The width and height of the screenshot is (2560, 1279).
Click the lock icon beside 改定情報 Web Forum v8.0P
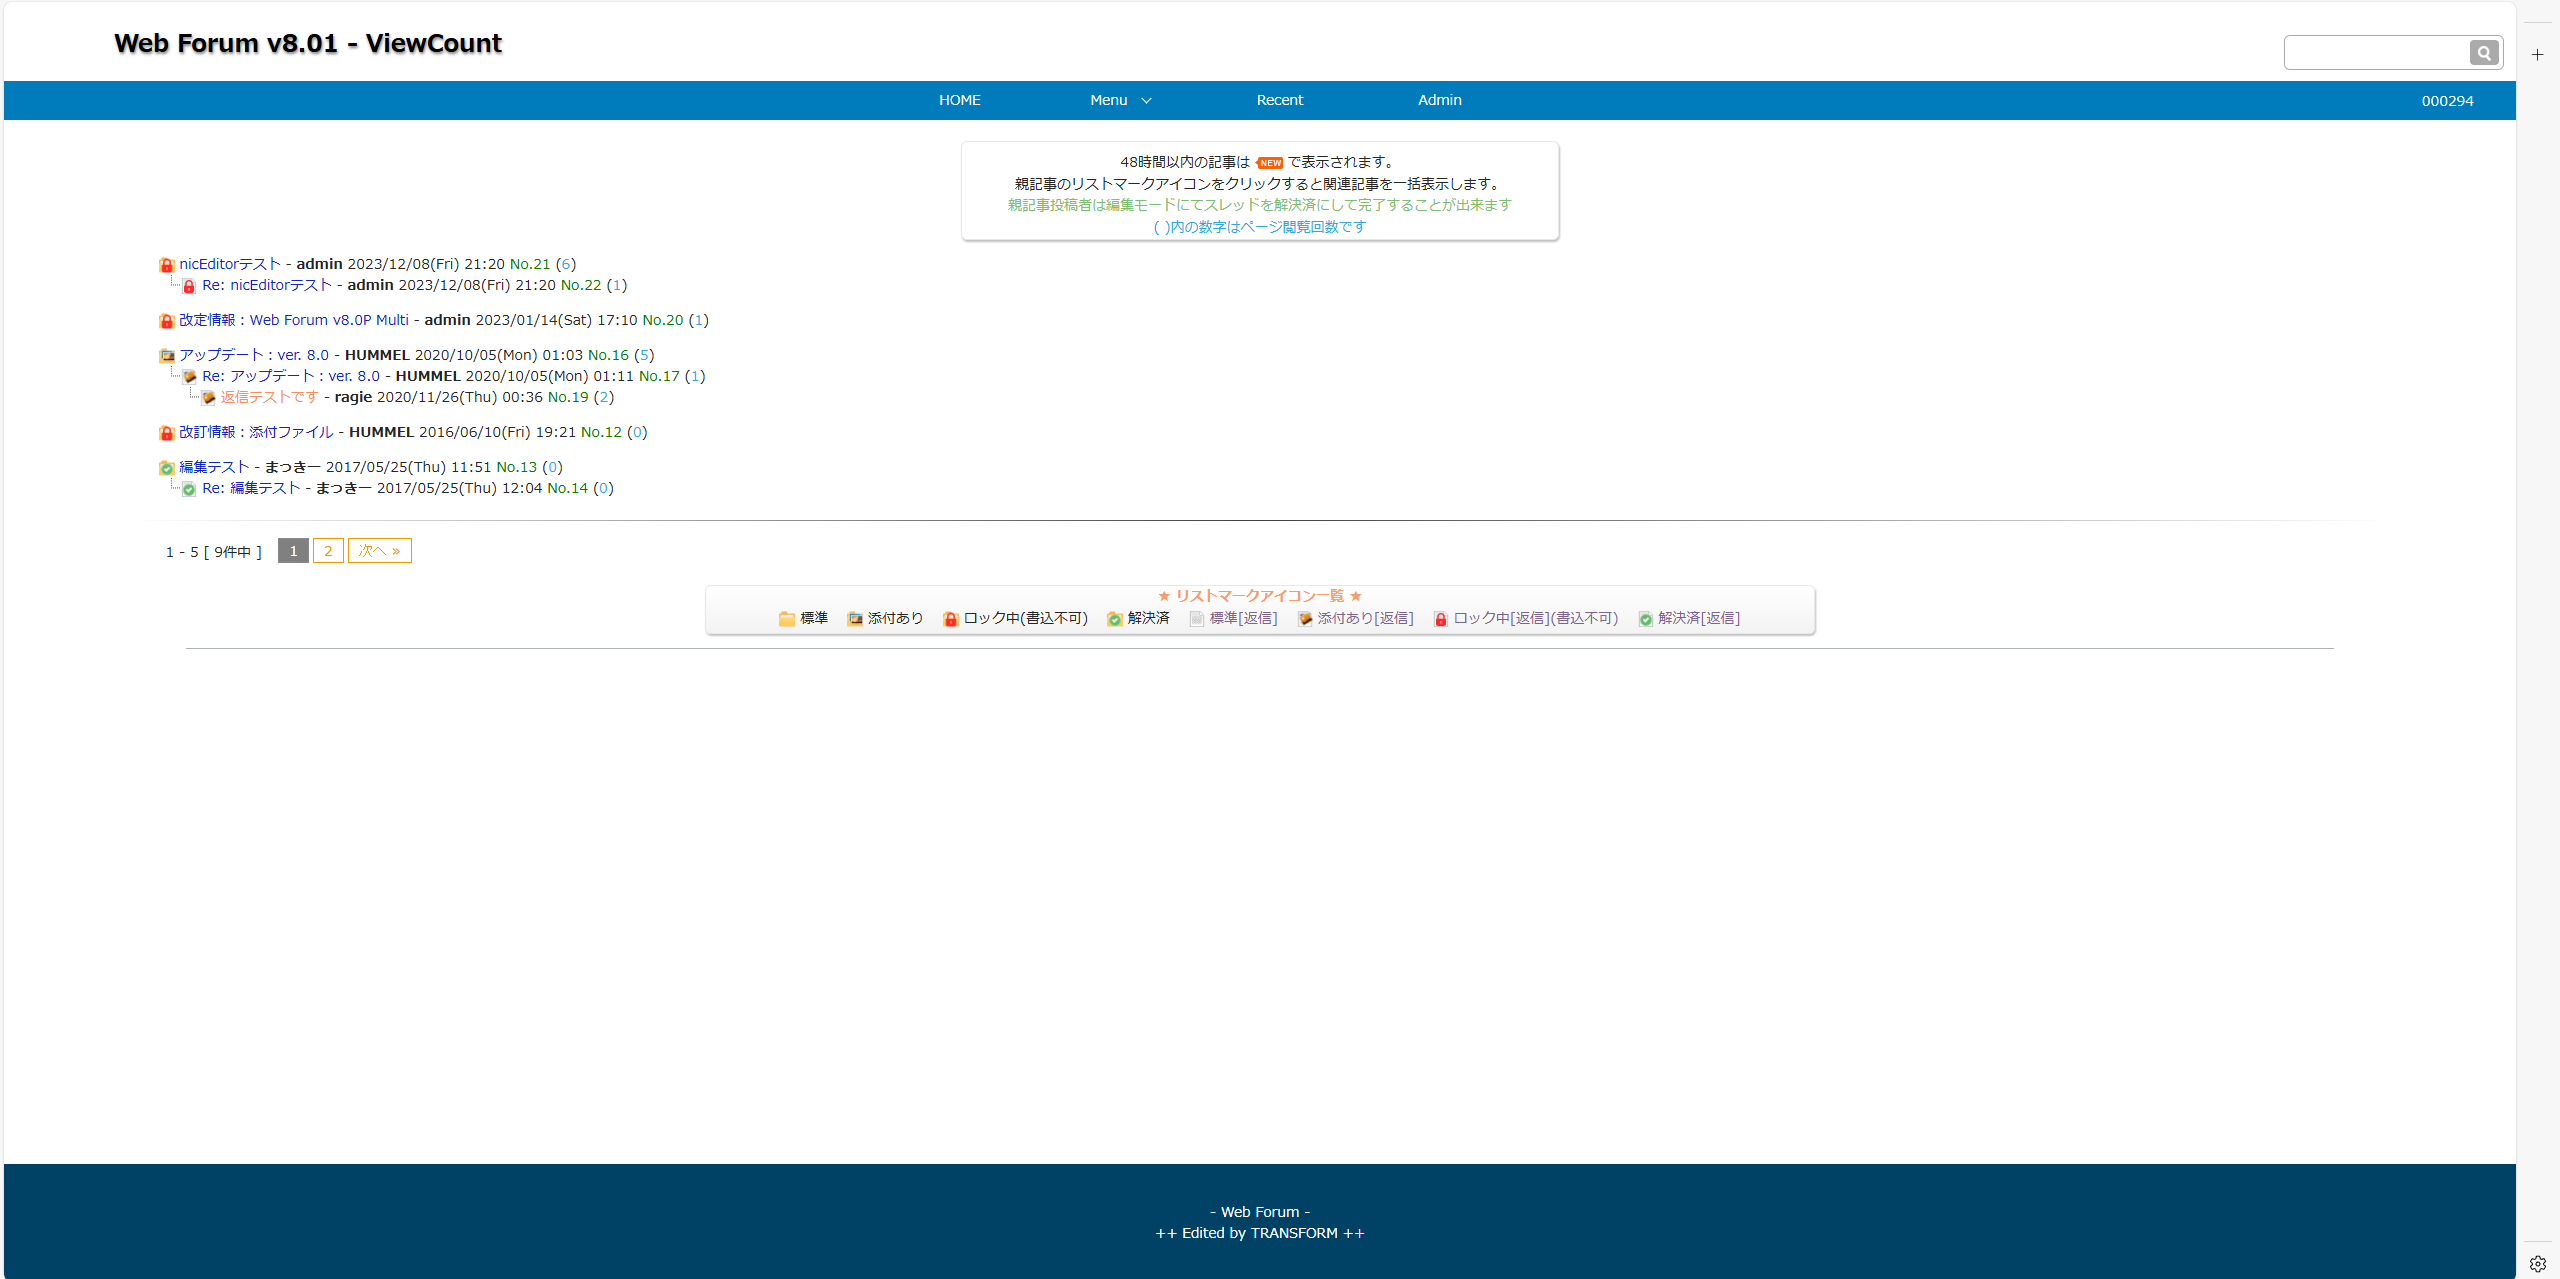[166, 321]
